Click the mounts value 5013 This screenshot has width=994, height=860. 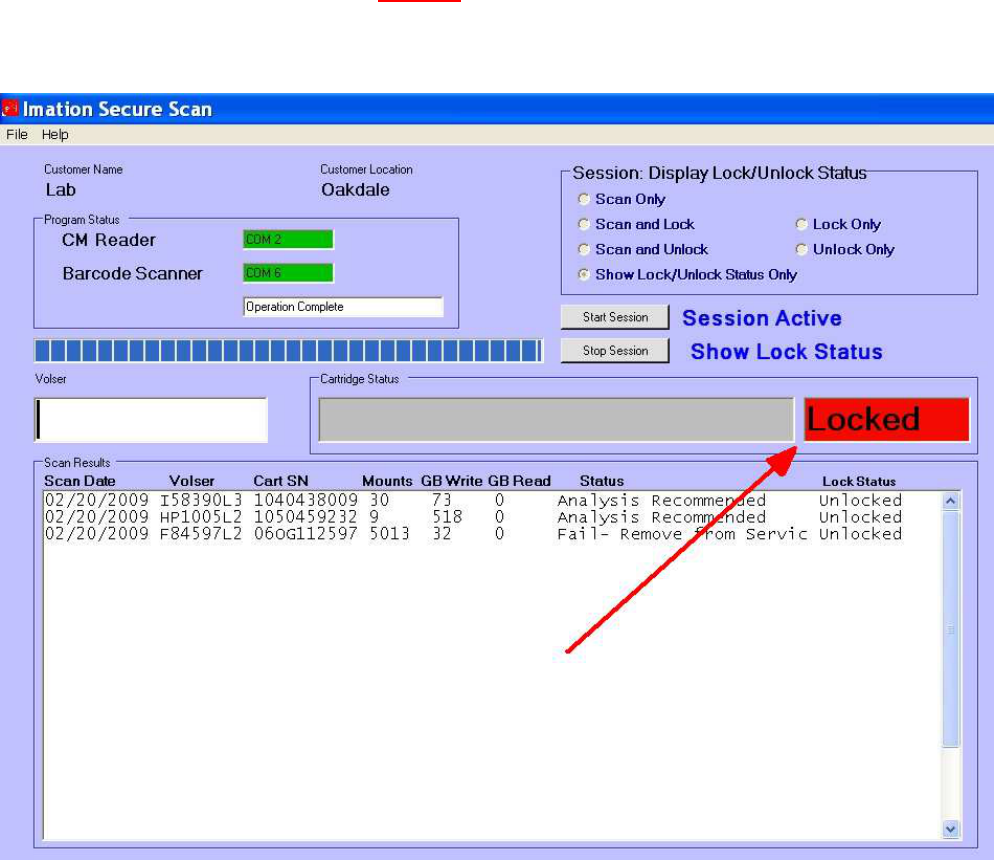[389, 534]
